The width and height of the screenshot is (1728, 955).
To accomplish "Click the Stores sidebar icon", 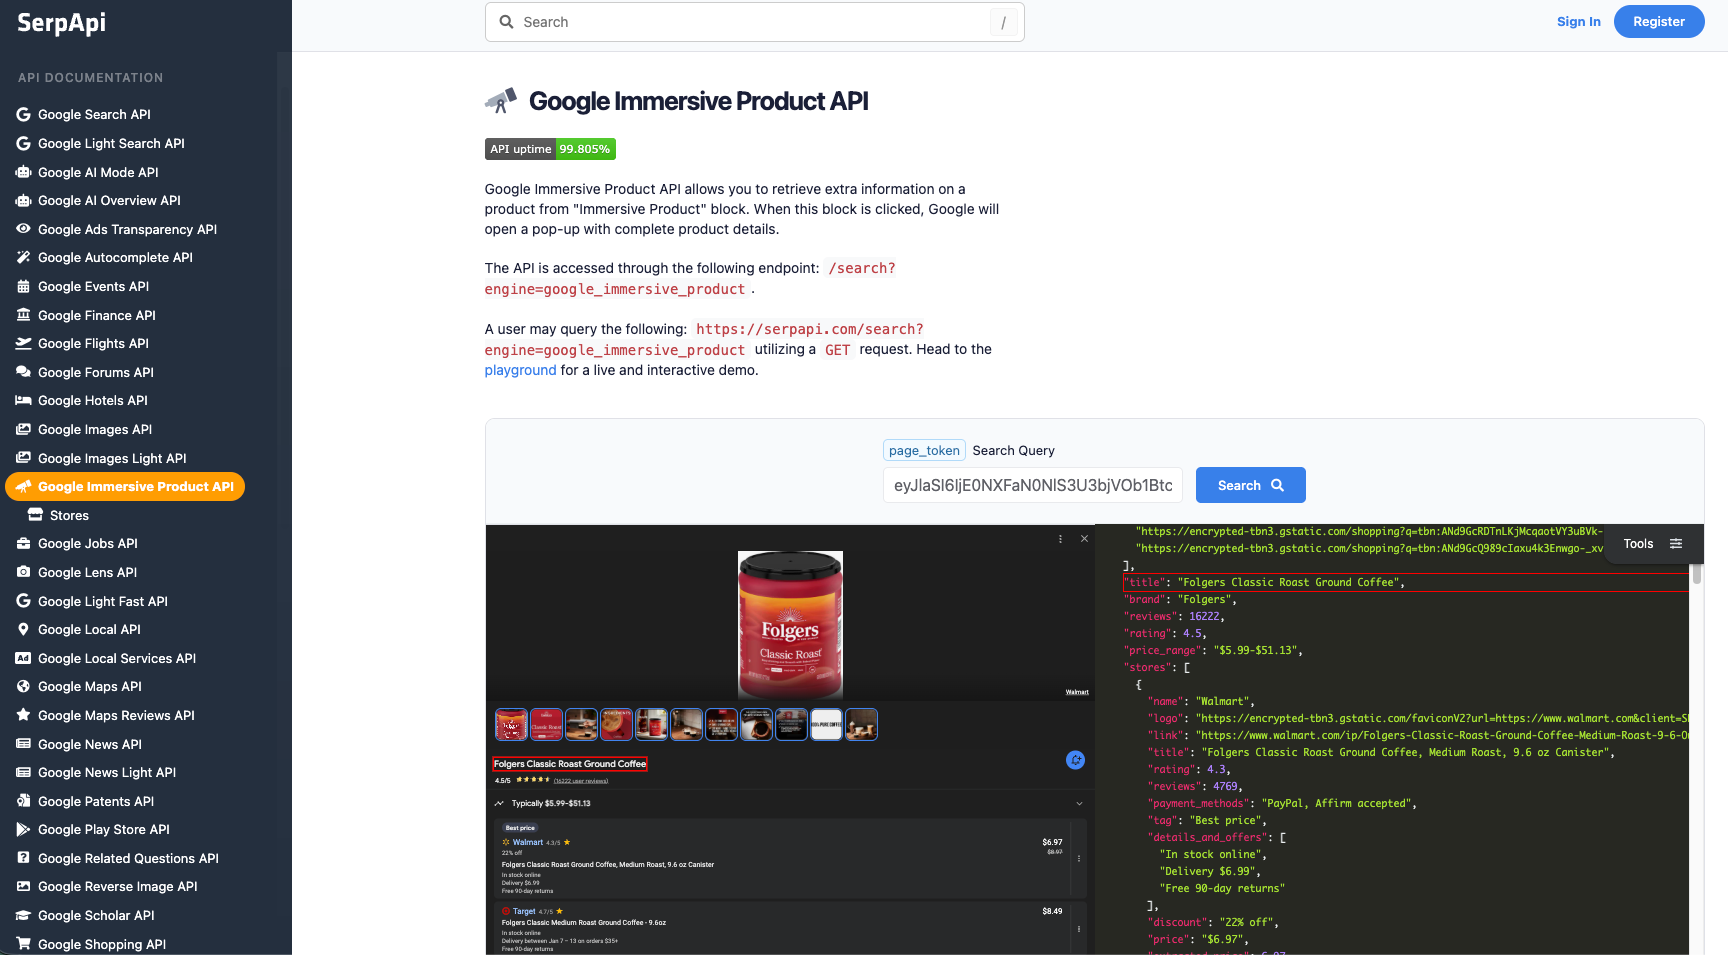I will point(35,515).
